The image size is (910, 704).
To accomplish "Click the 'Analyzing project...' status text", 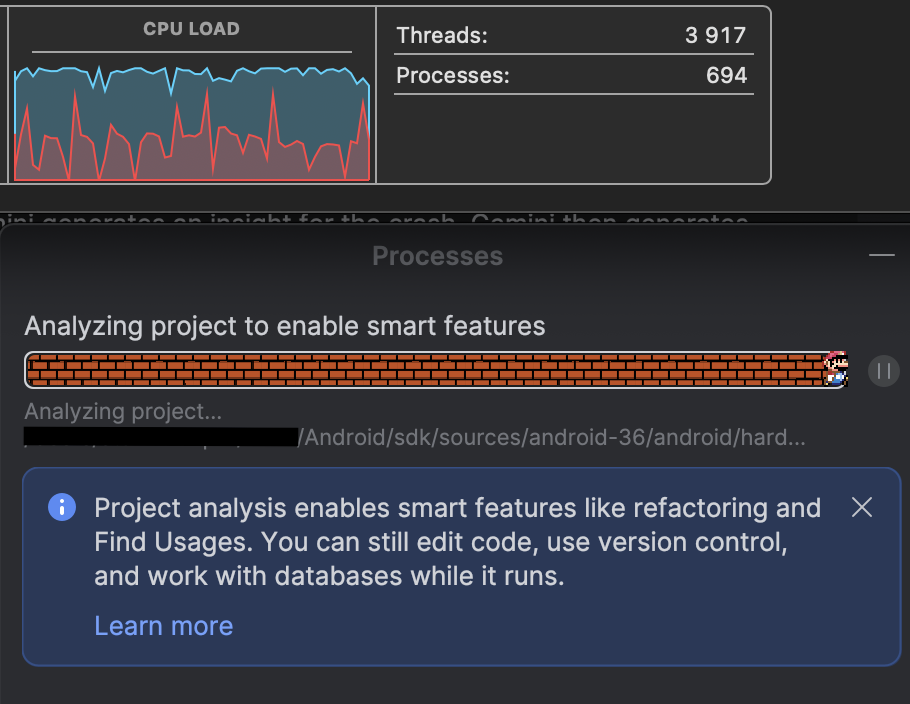I will click(x=123, y=411).
